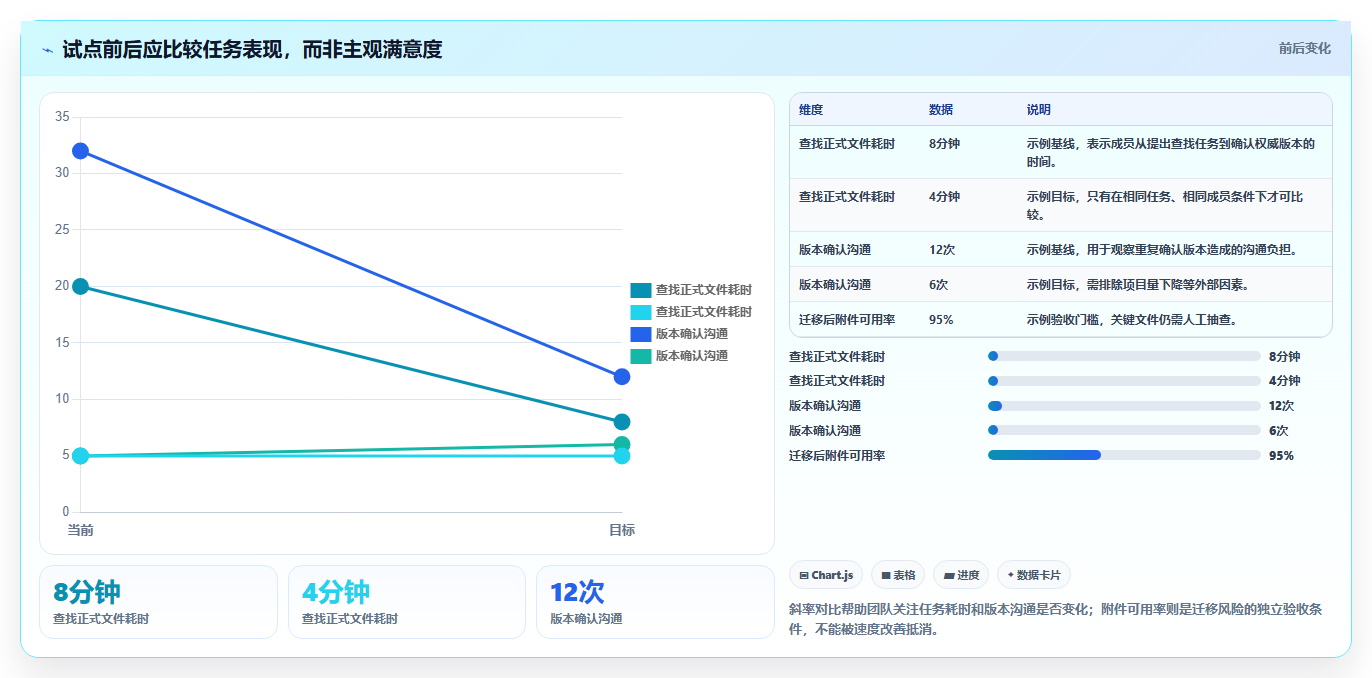Click the 4分钟 data card
Viewport: 1372px width, 678px height.
tap(407, 602)
